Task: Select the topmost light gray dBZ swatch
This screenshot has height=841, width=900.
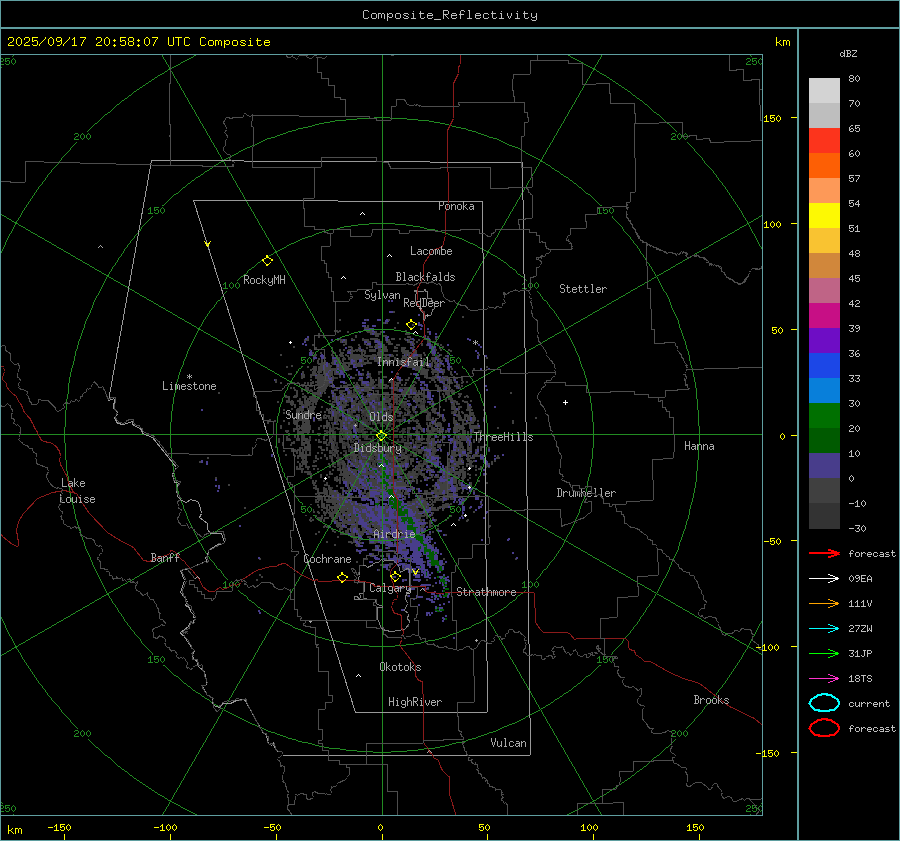Action: [824, 91]
